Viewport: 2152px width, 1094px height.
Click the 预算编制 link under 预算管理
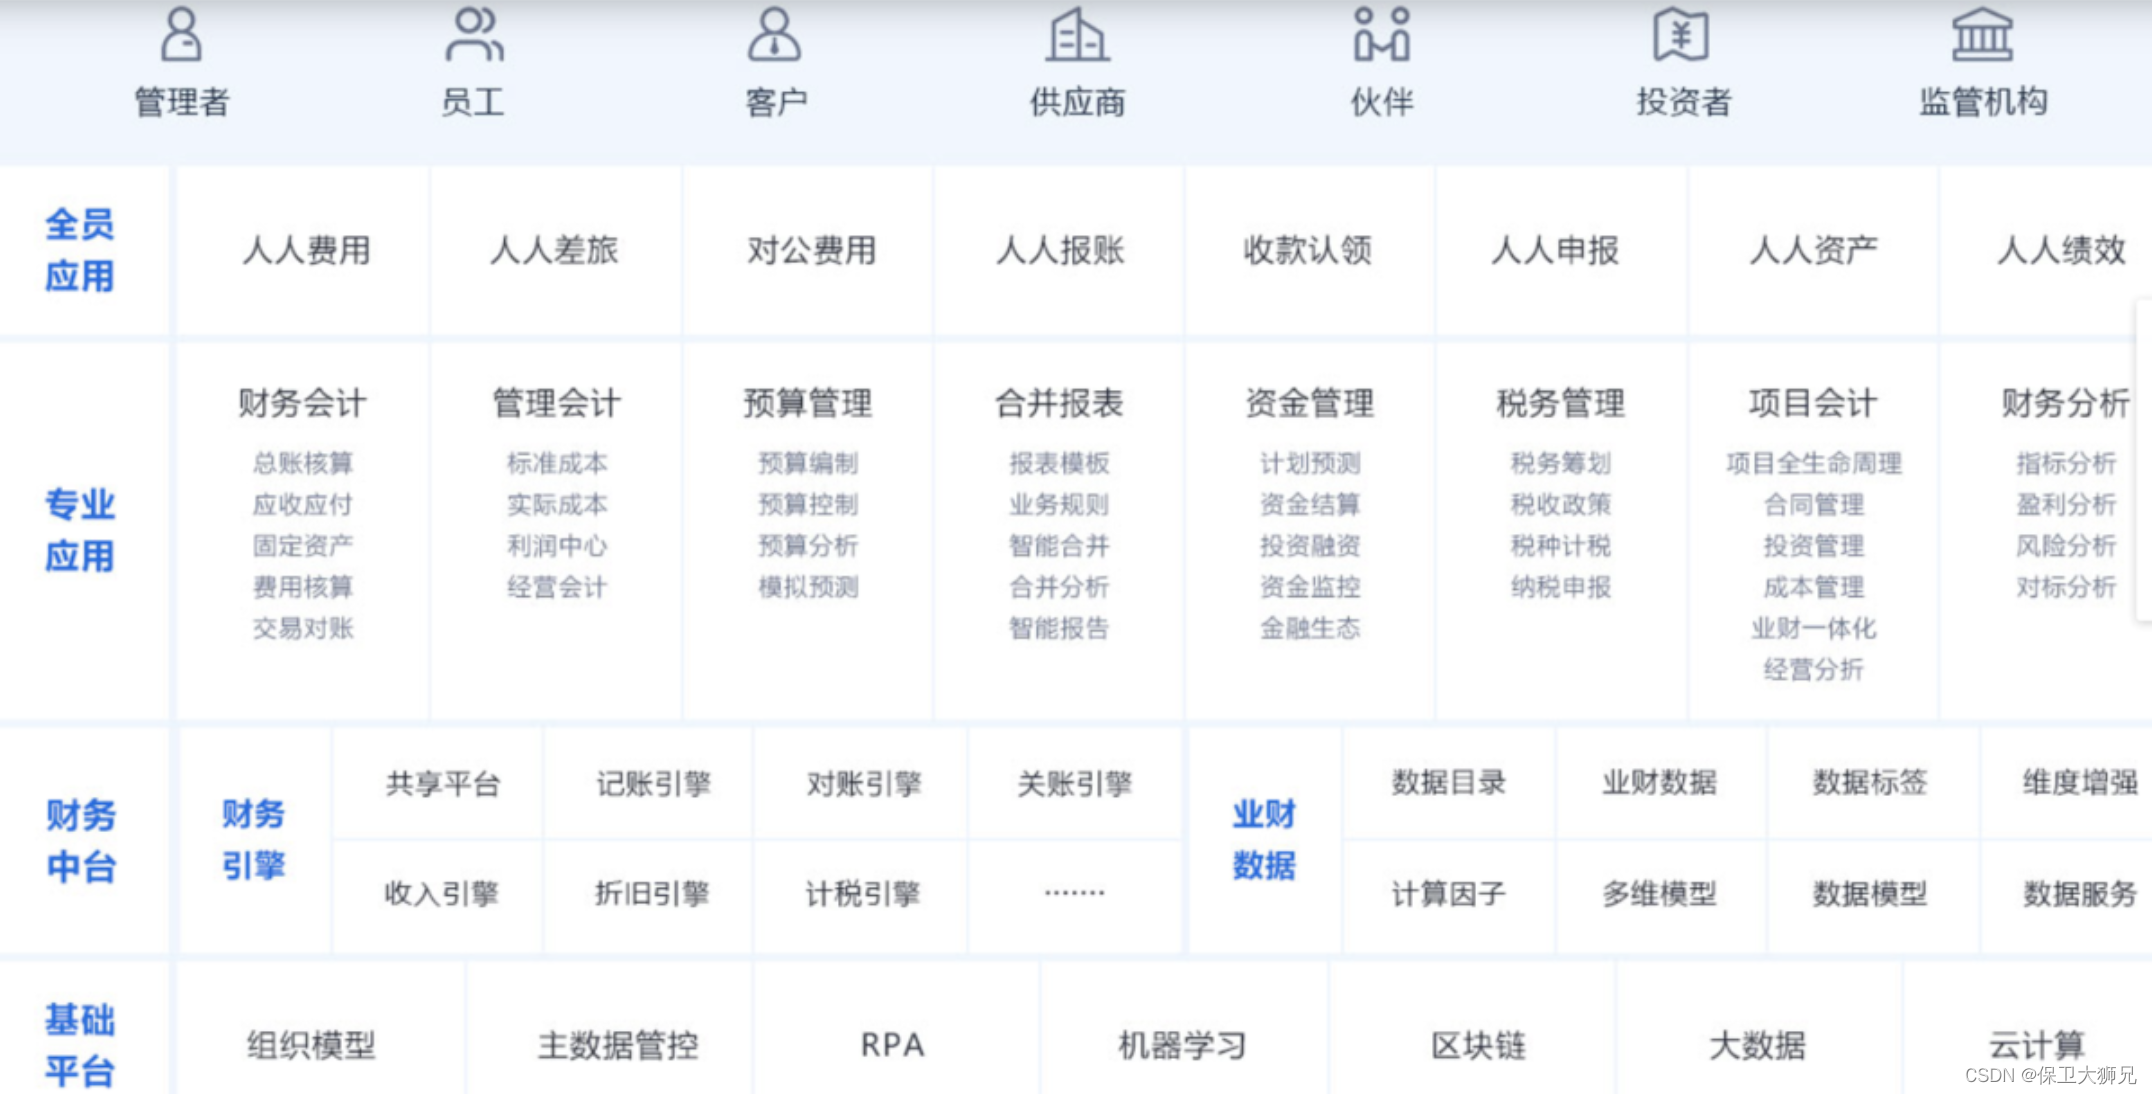[x=808, y=463]
